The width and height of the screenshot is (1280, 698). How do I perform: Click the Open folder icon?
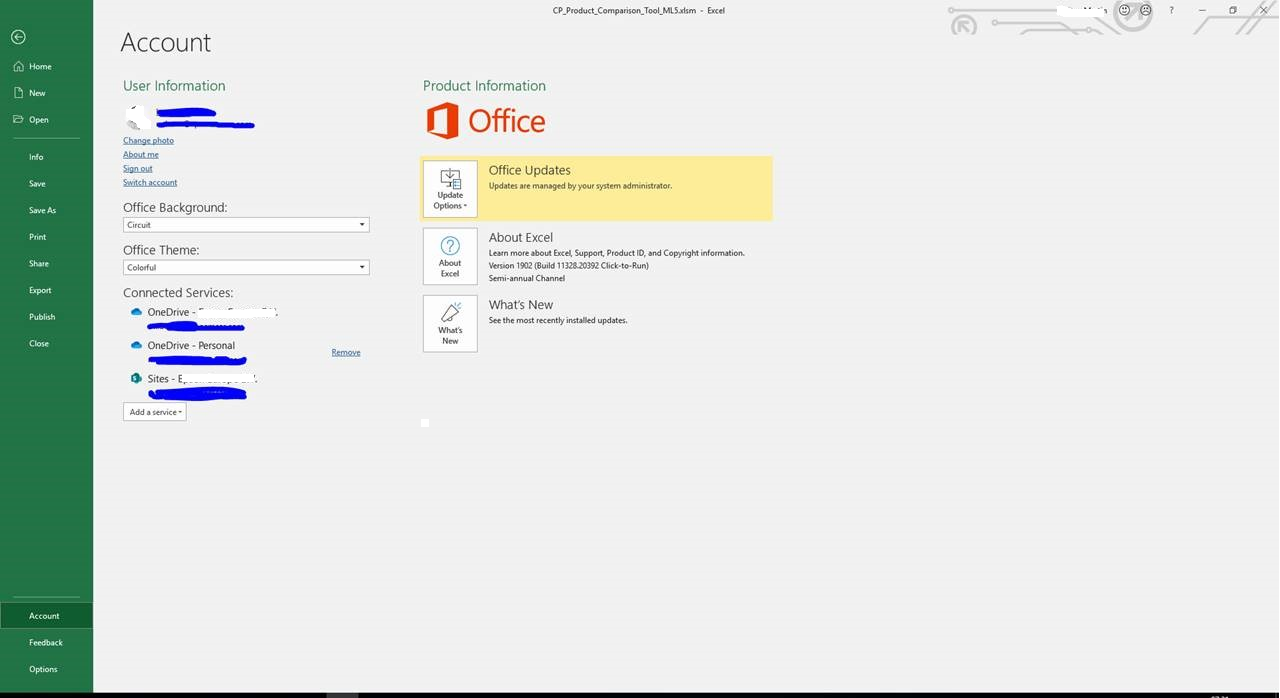tap(18, 119)
